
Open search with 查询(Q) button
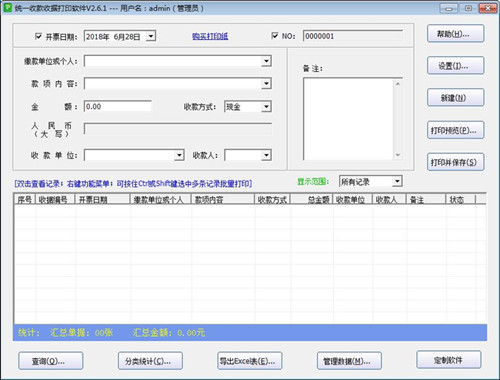click(x=51, y=361)
